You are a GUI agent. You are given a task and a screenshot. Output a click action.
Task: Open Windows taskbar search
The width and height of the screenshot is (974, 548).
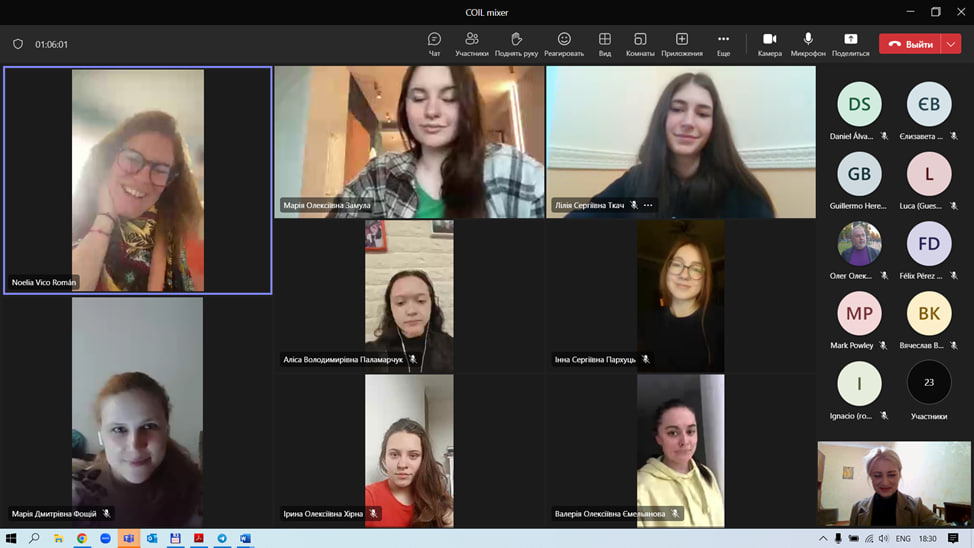[34, 538]
